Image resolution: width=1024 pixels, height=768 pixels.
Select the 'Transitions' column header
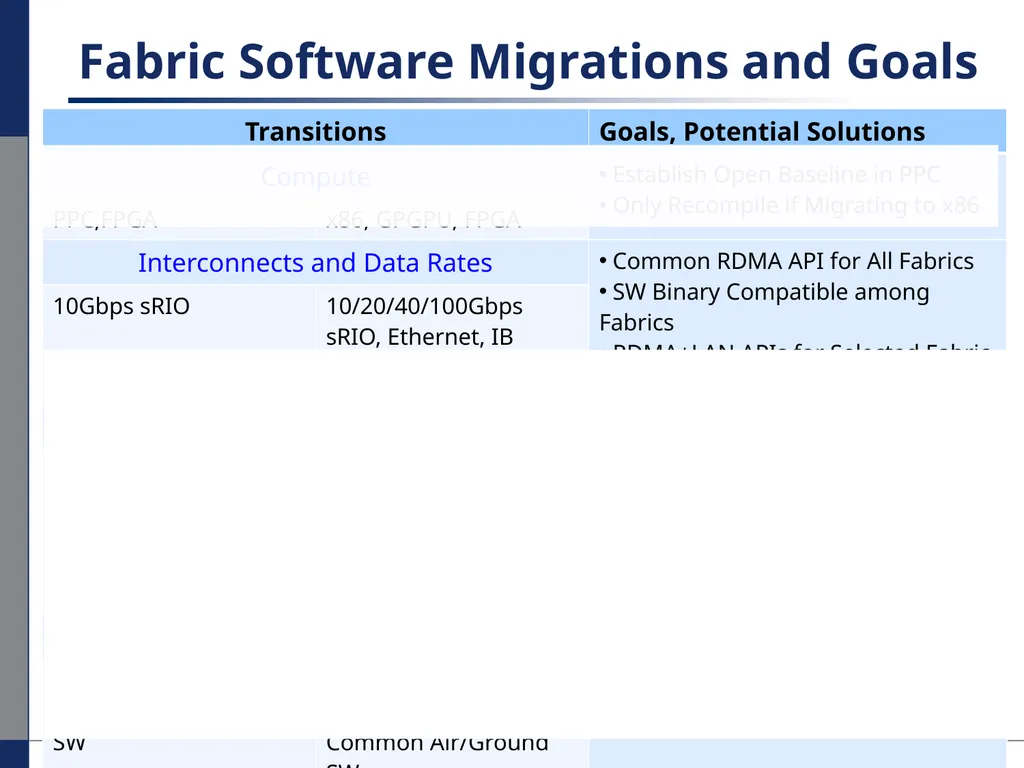[315, 131]
